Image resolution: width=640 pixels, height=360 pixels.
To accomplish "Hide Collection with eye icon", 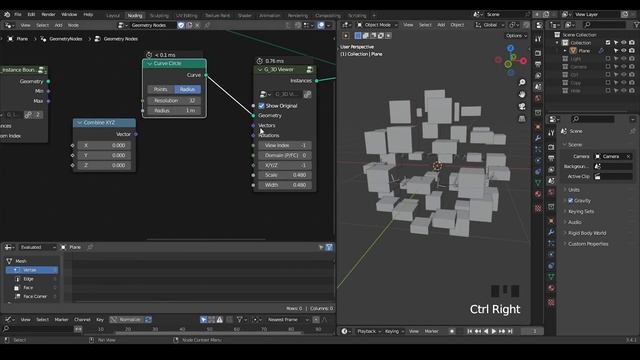I will [x=623, y=42].
